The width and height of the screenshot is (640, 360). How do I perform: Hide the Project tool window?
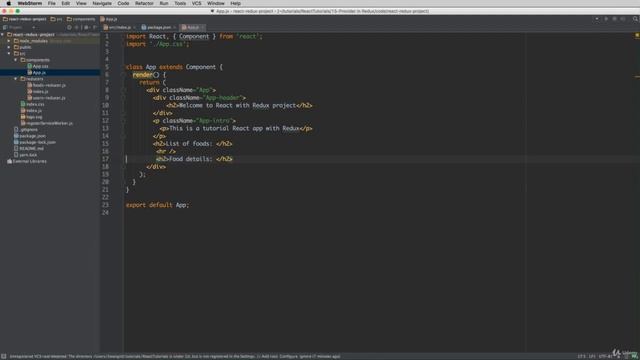[95, 27]
